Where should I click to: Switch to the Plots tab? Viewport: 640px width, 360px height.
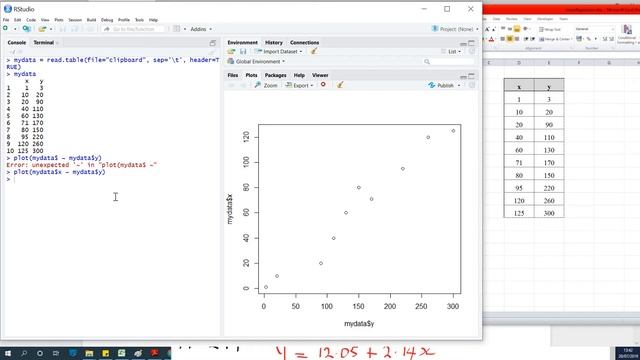[251, 75]
